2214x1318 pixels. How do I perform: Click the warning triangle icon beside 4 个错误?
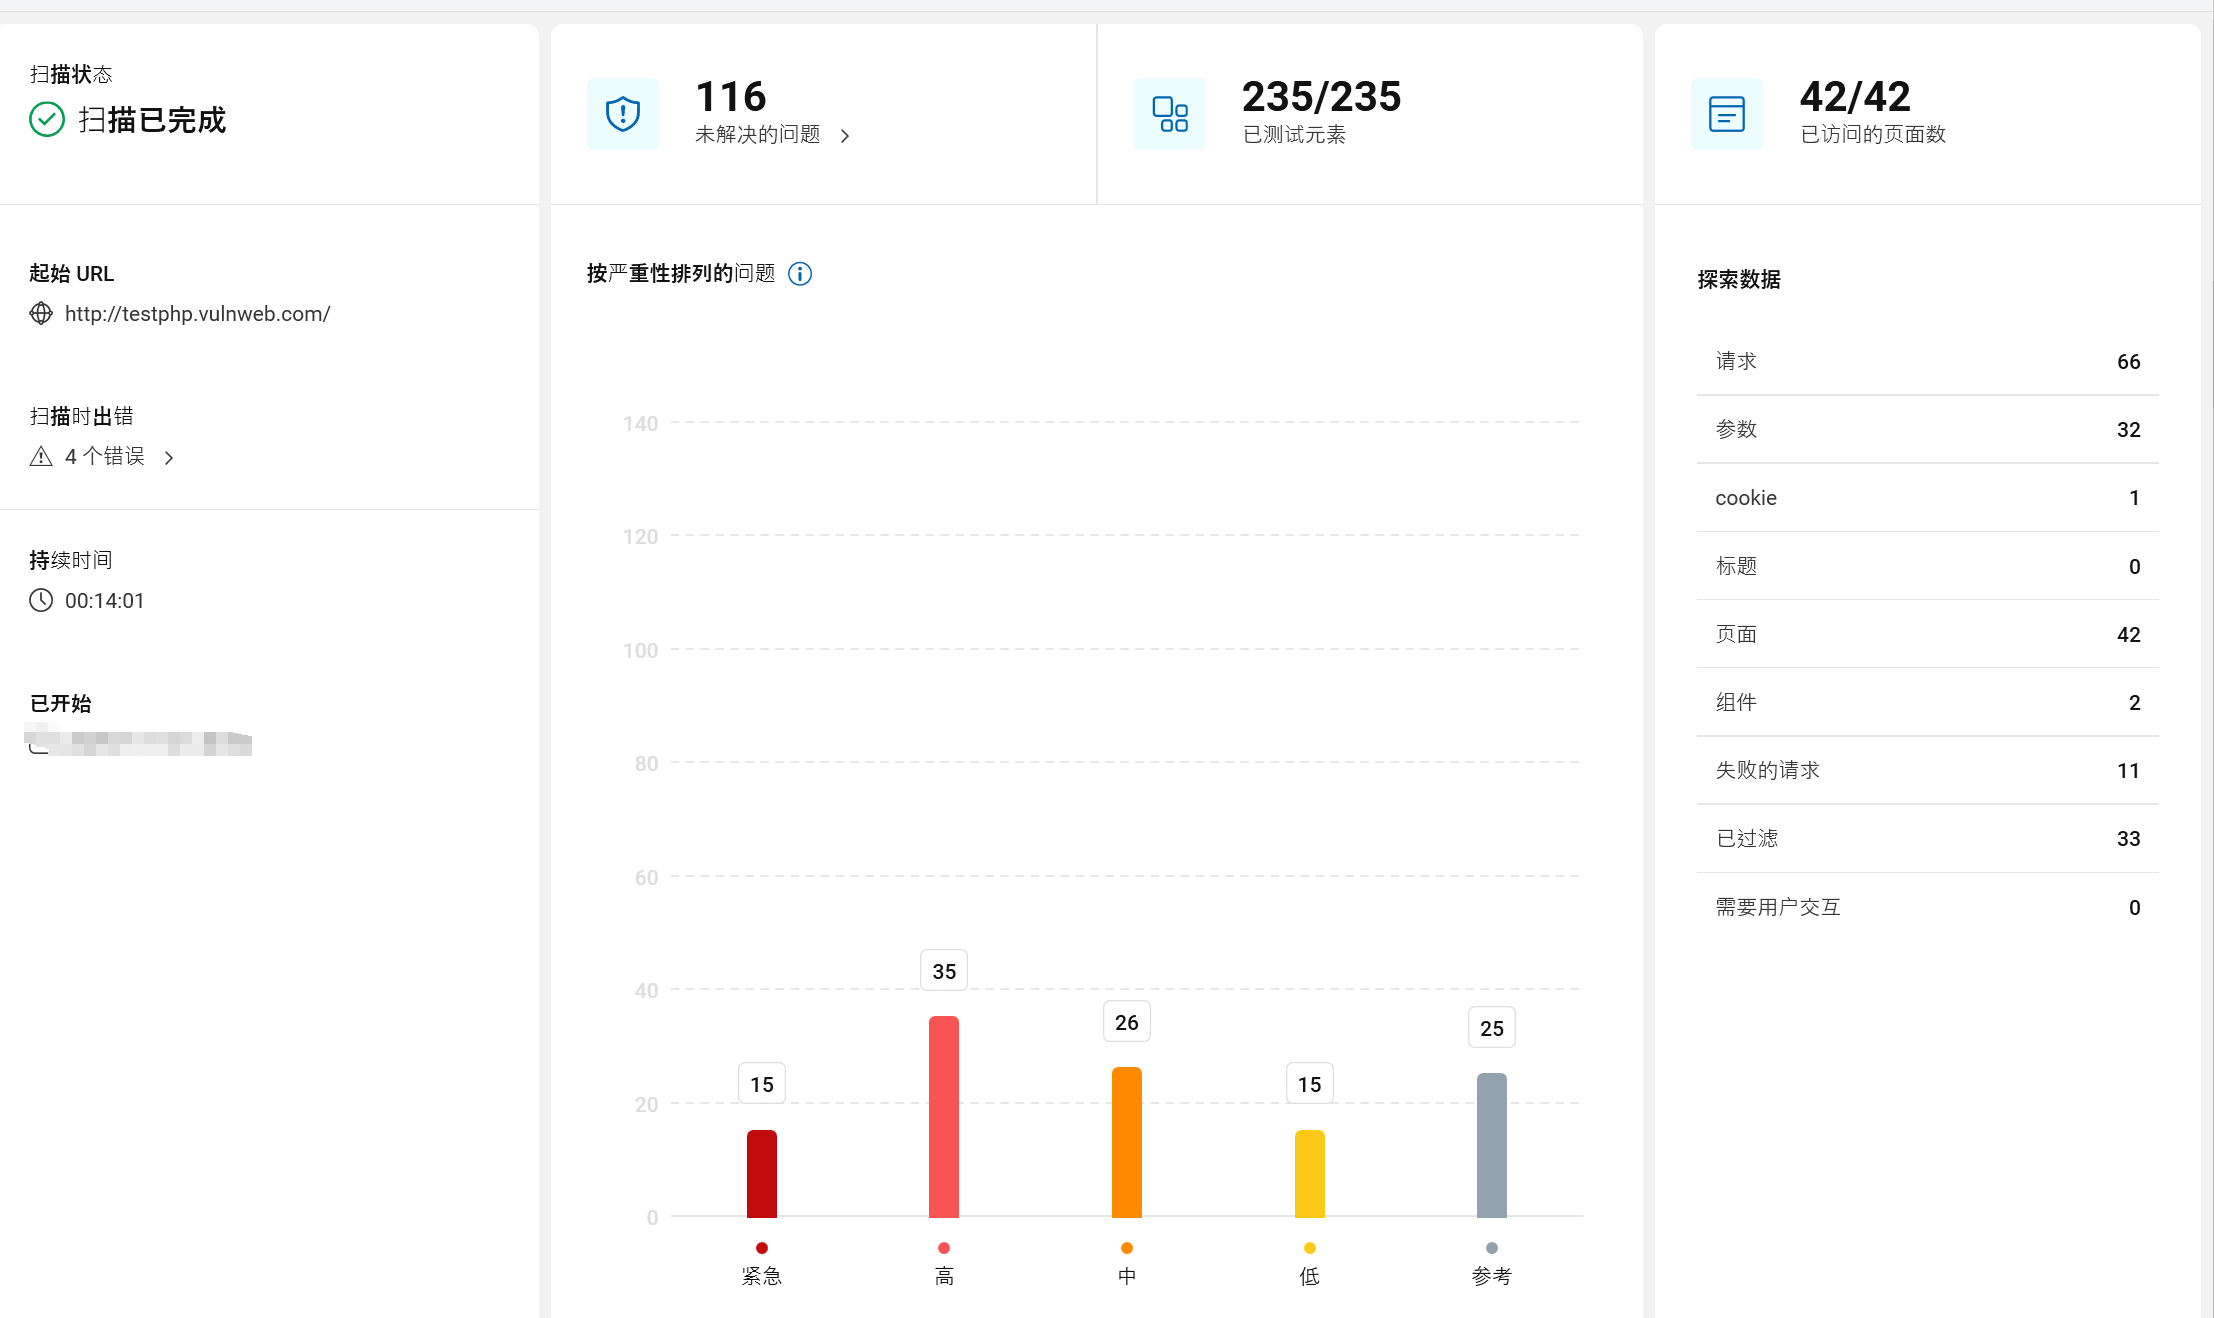coord(41,457)
